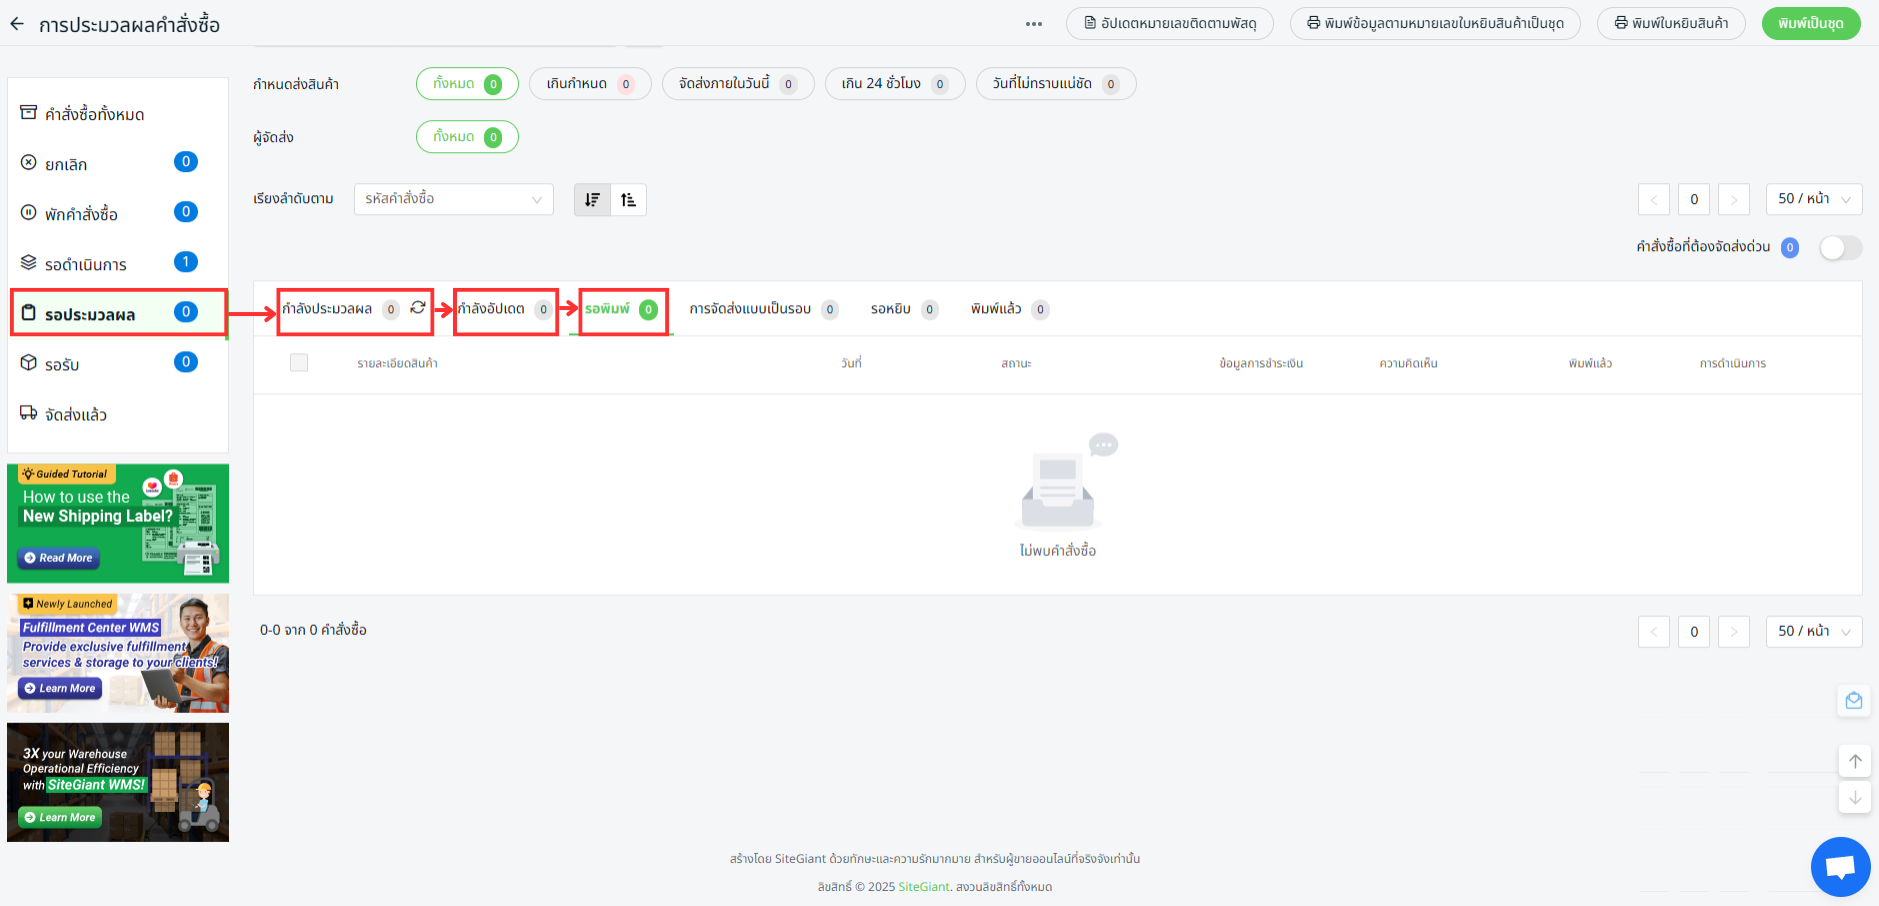Enable the คำสั่งซื้อที่ต้องจัดส่งด่วน toggle

[x=1839, y=248]
